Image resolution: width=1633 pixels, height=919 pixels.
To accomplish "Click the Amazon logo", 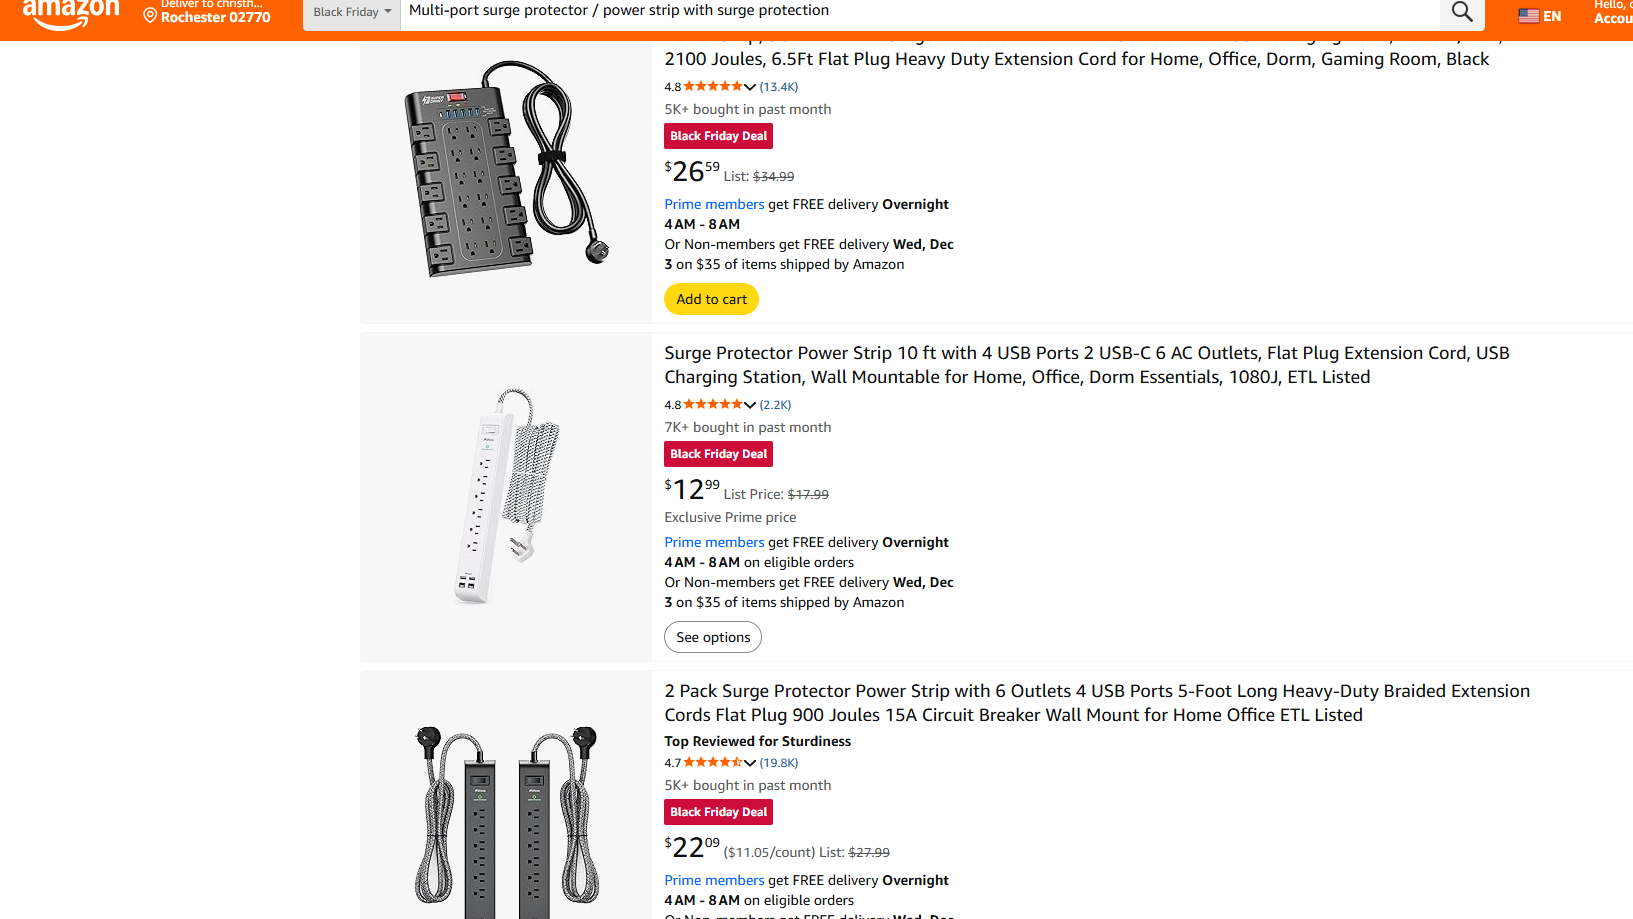I will [71, 14].
